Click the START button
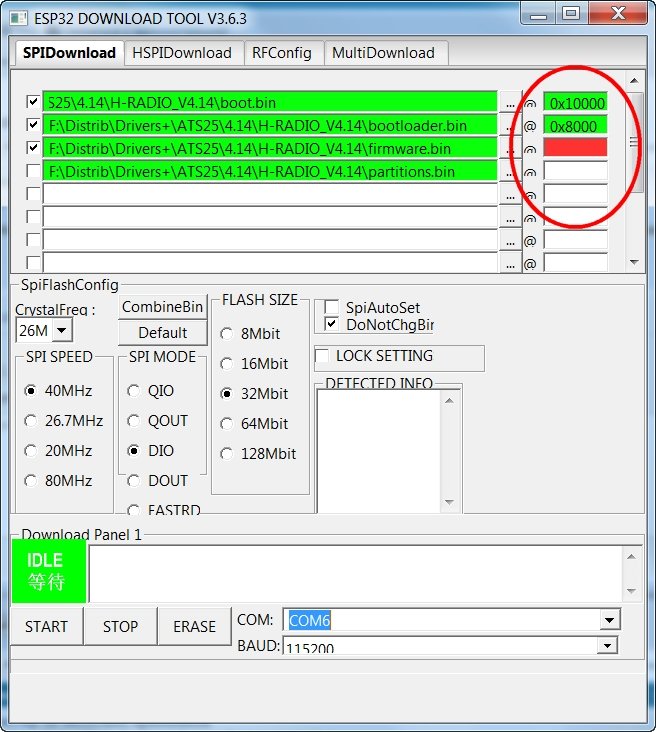656x732 pixels. pos(46,626)
